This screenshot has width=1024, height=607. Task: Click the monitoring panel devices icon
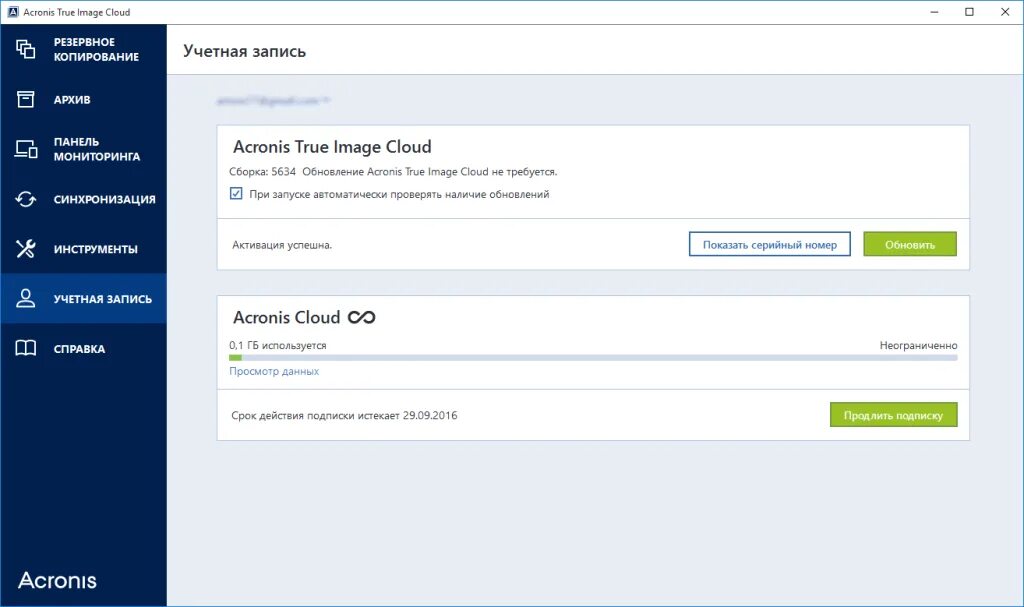point(26,149)
